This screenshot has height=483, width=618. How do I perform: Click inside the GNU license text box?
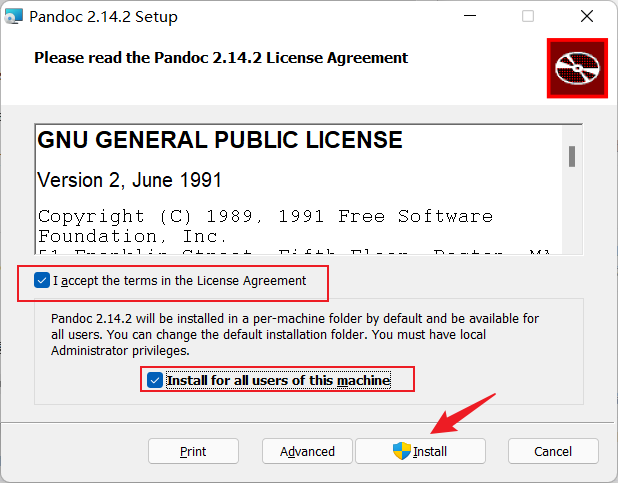click(x=300, y=190)
